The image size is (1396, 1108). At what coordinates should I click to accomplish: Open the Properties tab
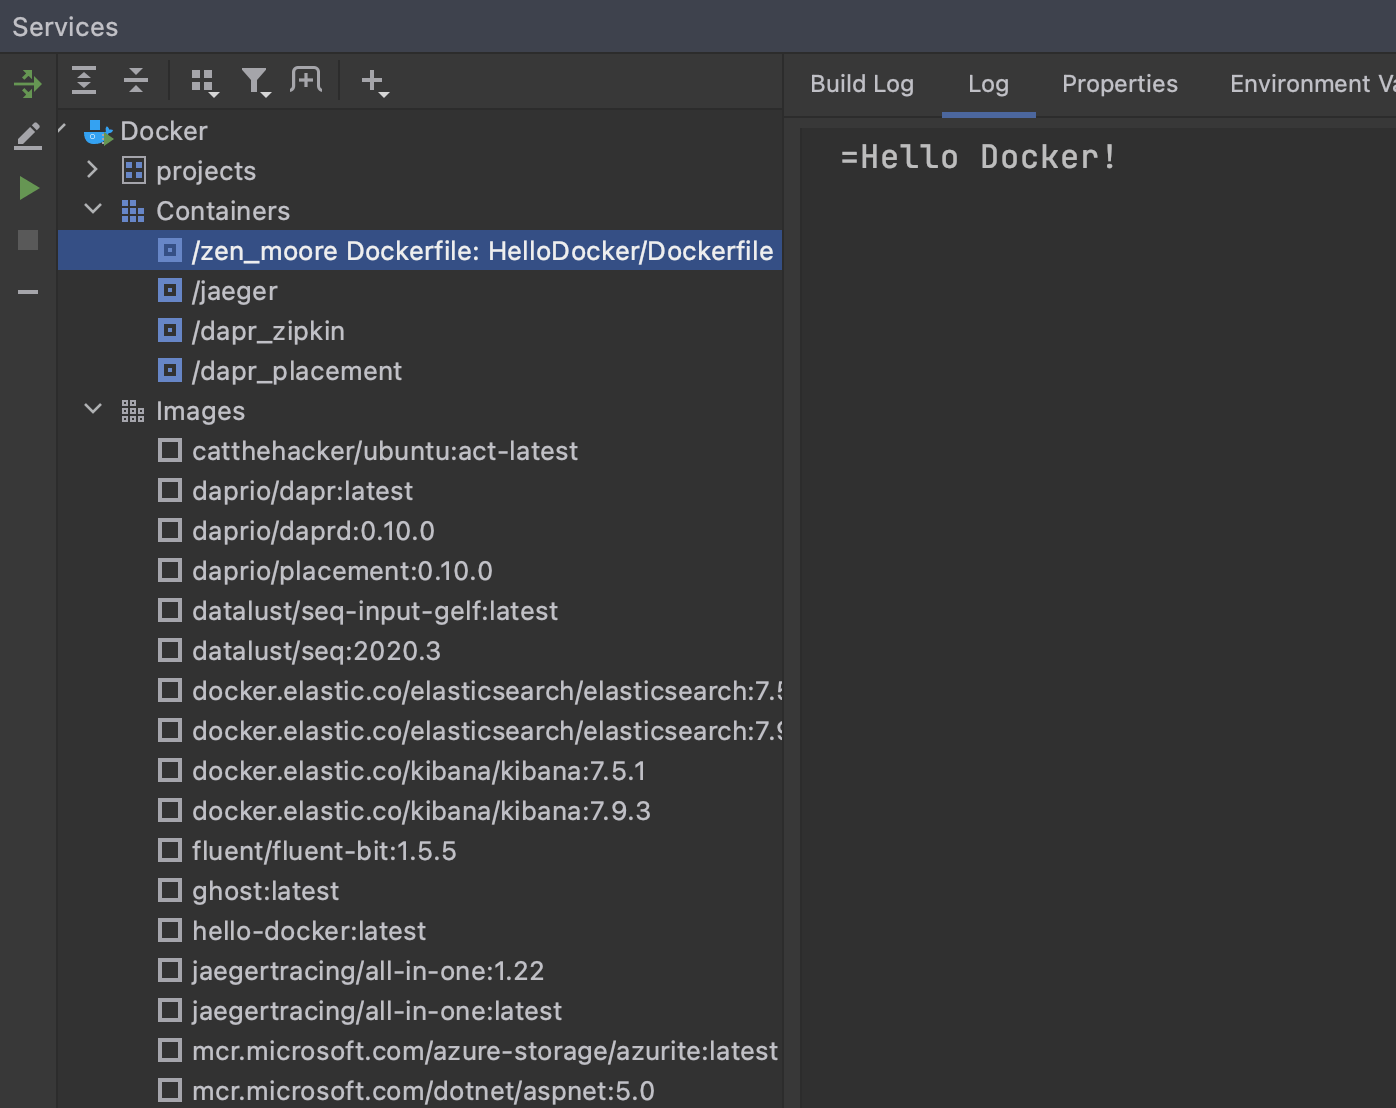(1119, 84)
